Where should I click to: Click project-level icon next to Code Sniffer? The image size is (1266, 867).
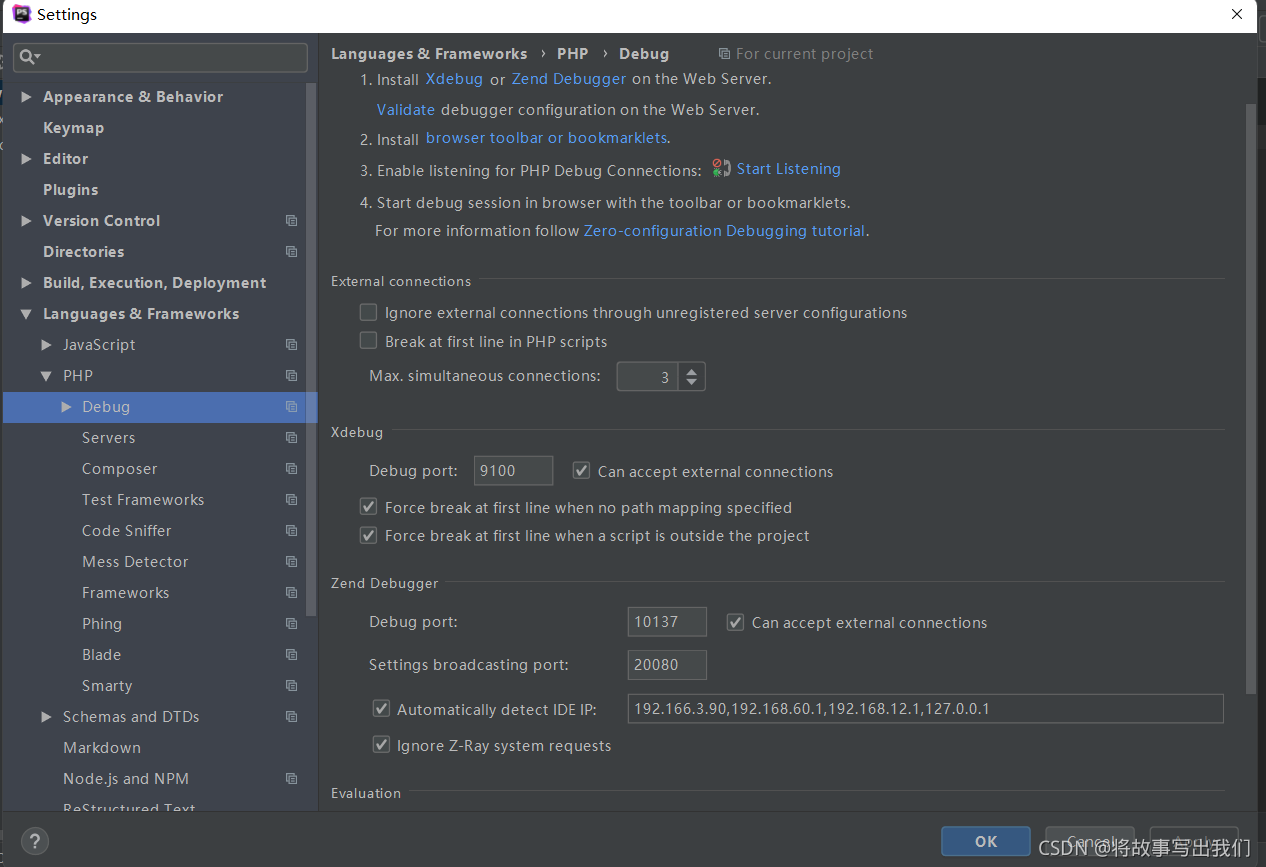[291, 531]
